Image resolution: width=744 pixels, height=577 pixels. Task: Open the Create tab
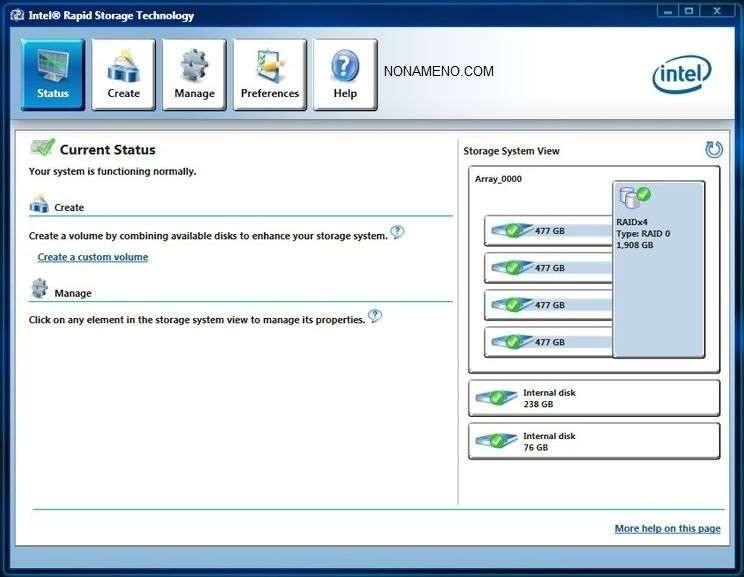(x=124, y=74)
